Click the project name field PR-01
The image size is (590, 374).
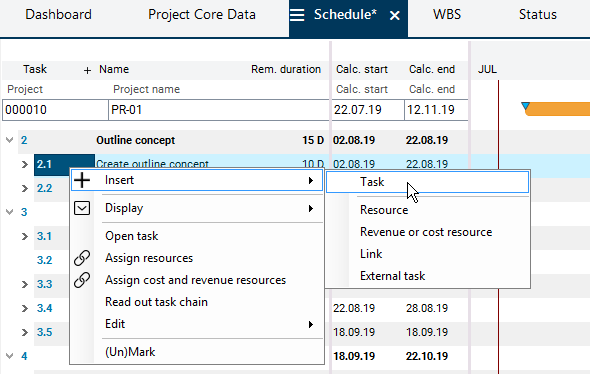click(219, 110)
